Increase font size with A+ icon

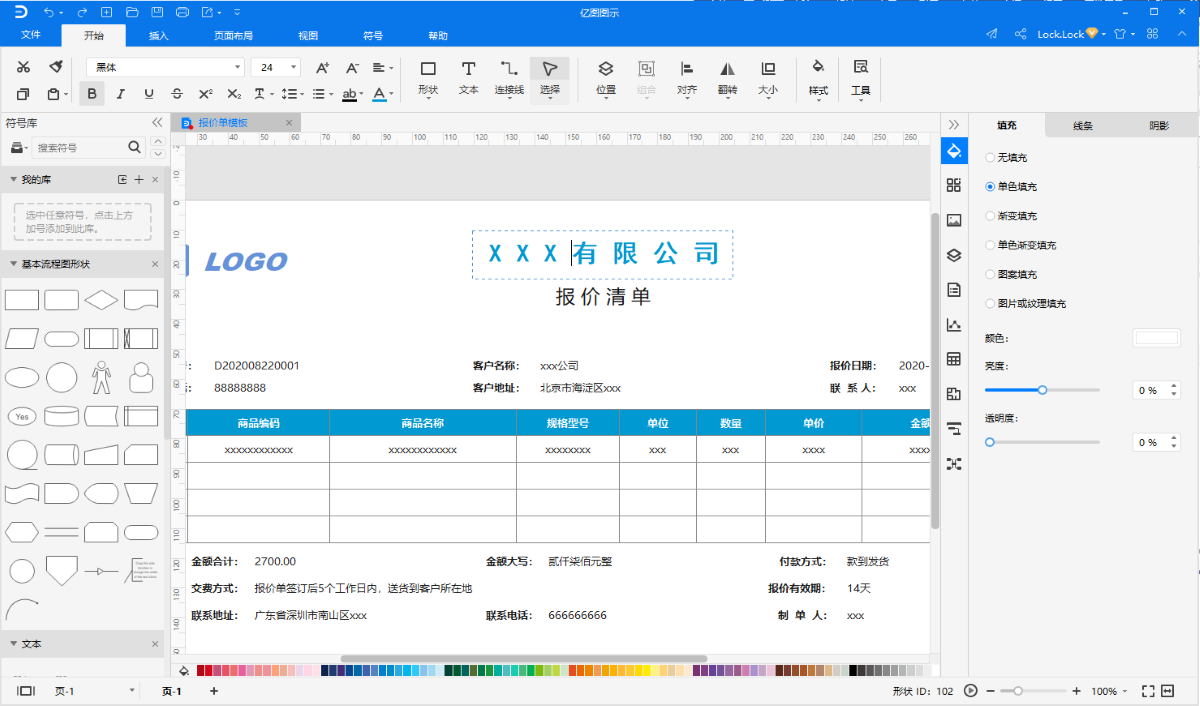tap(322, 68)
